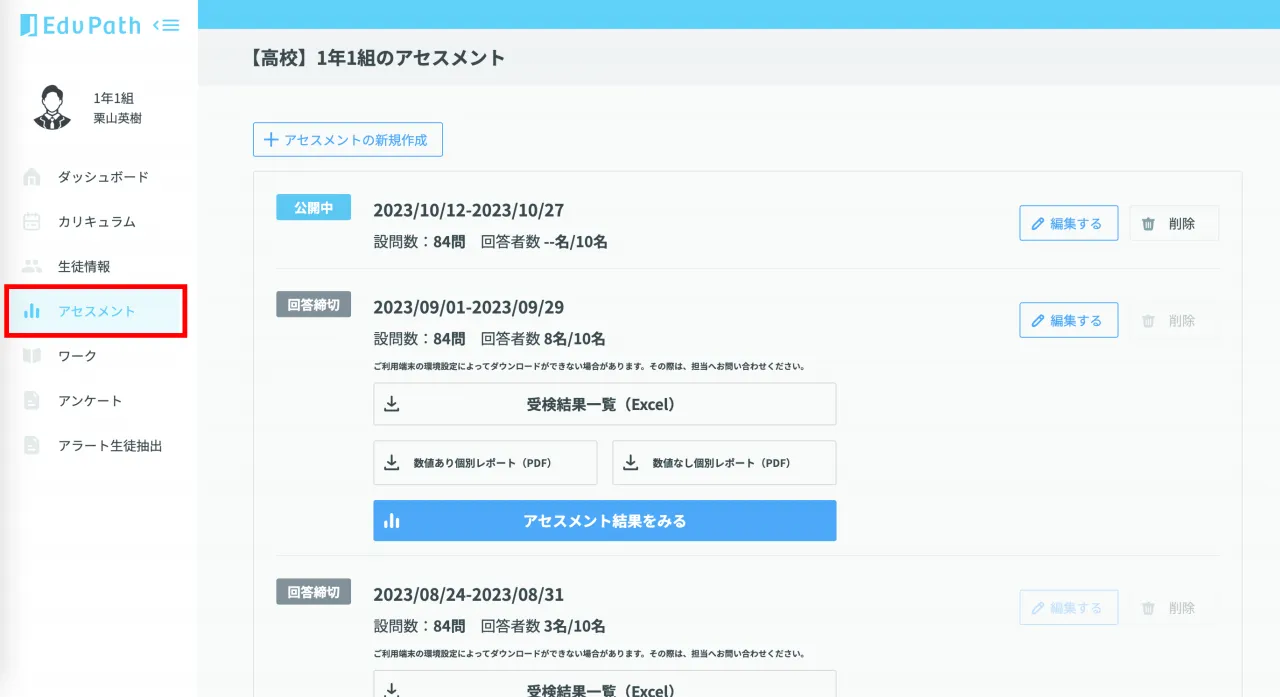Screen dimensions: 1280x697
Task: Edit the 2023/10/12-2023/10/27 assessment
Action: [x=1069, y=223]
